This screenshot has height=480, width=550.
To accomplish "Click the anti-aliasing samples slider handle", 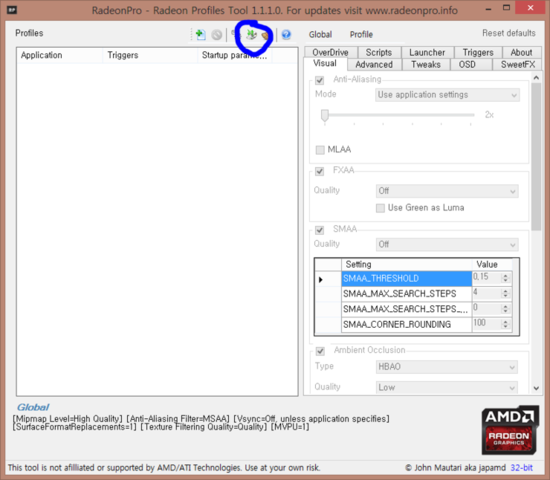I will click(x=325, y=115).
